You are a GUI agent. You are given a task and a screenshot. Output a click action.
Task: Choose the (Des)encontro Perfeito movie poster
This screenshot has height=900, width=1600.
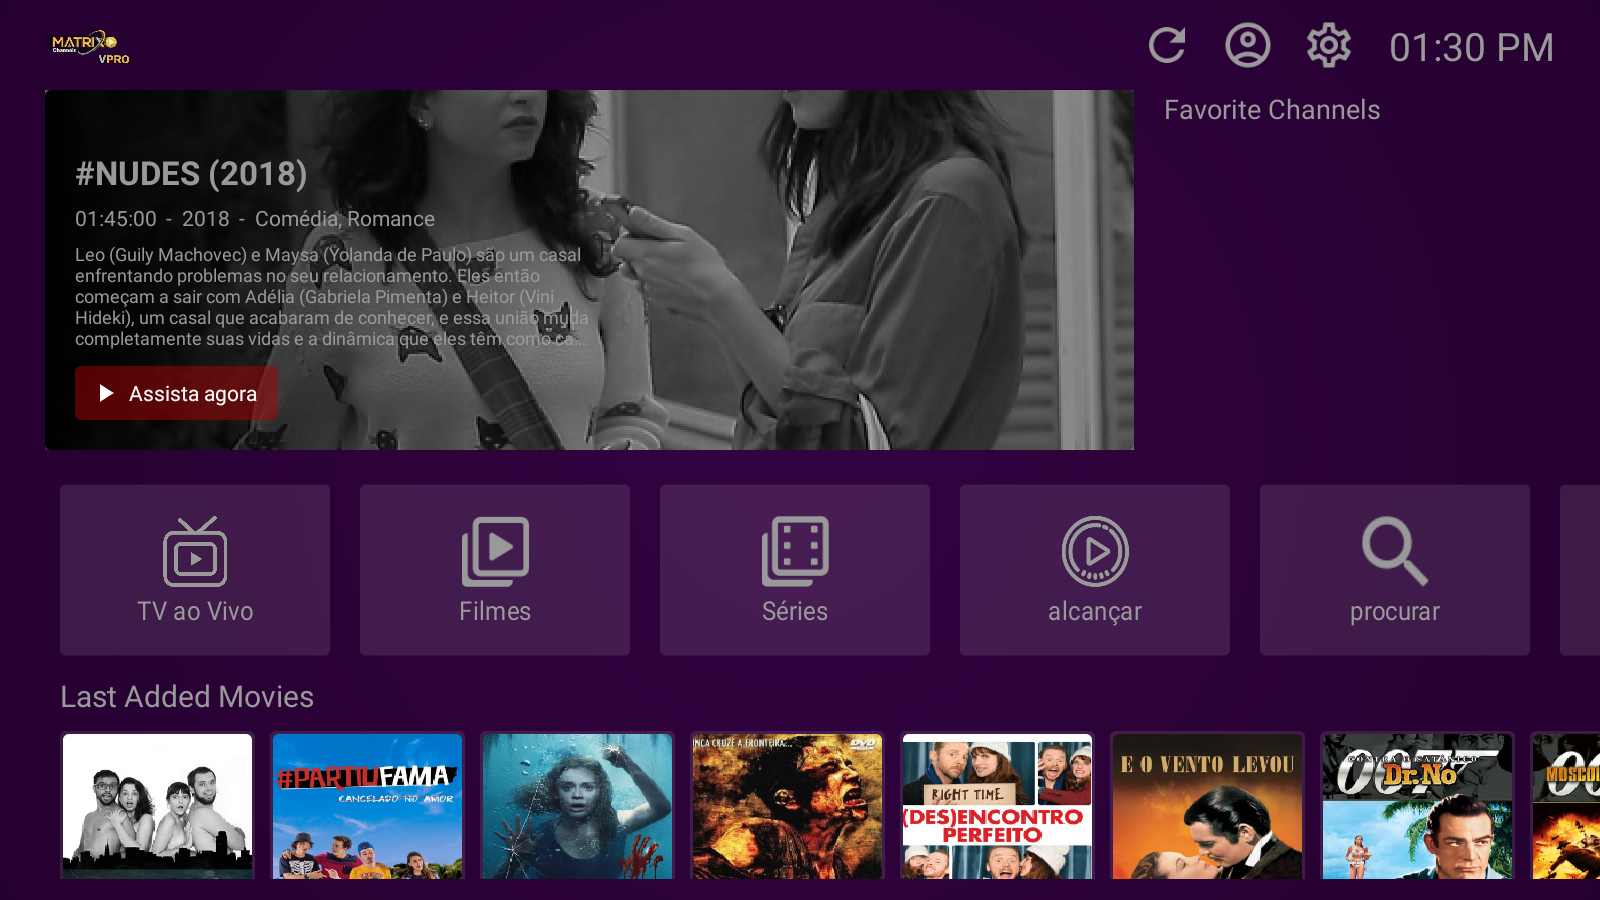[x=997, y=806]
